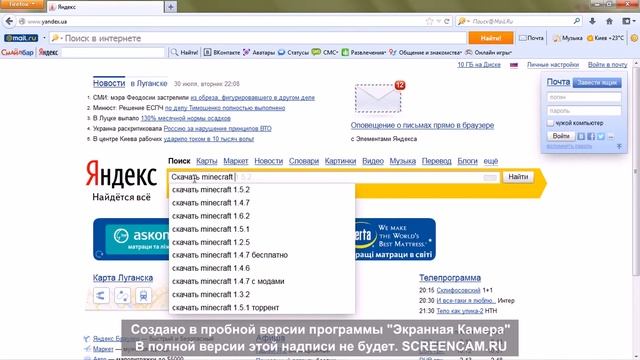Click the routes icon under Карта Луганска

[122, 296]
